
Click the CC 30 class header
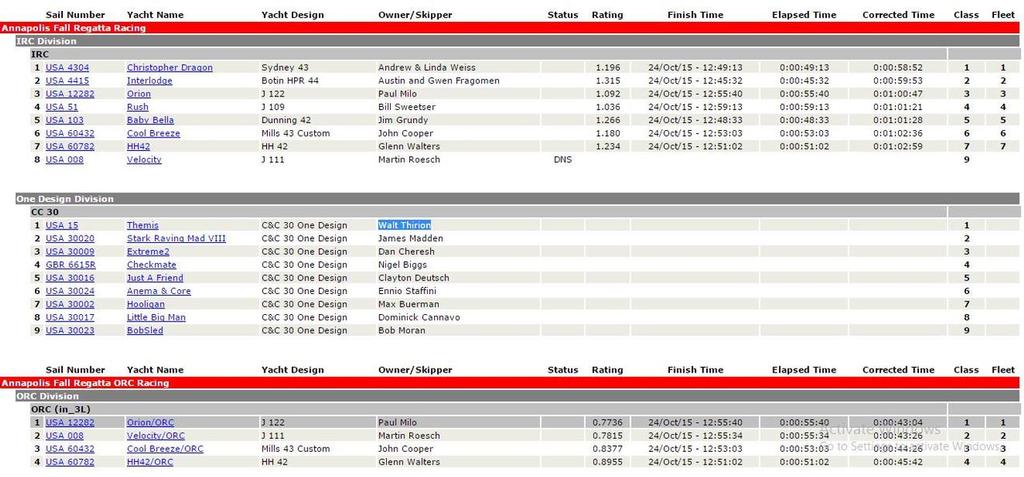click(x=488, y=212)
